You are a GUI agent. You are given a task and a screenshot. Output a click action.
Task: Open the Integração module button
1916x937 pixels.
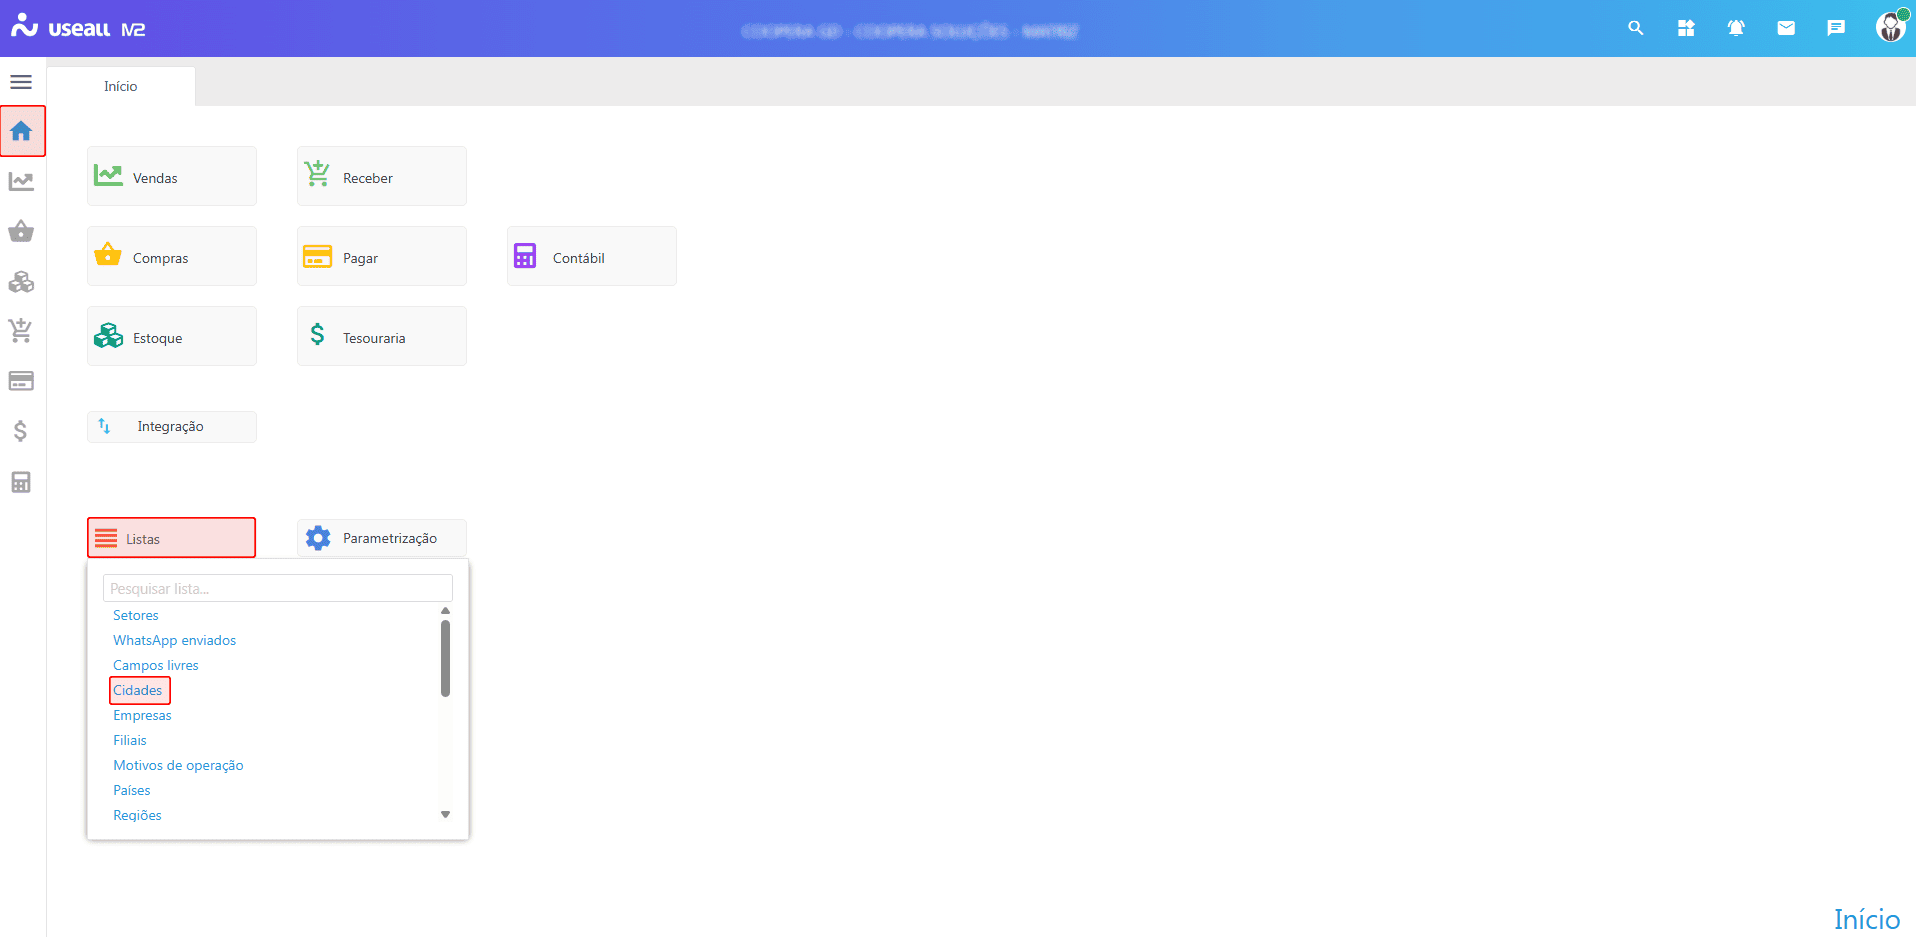coord(171,426)
